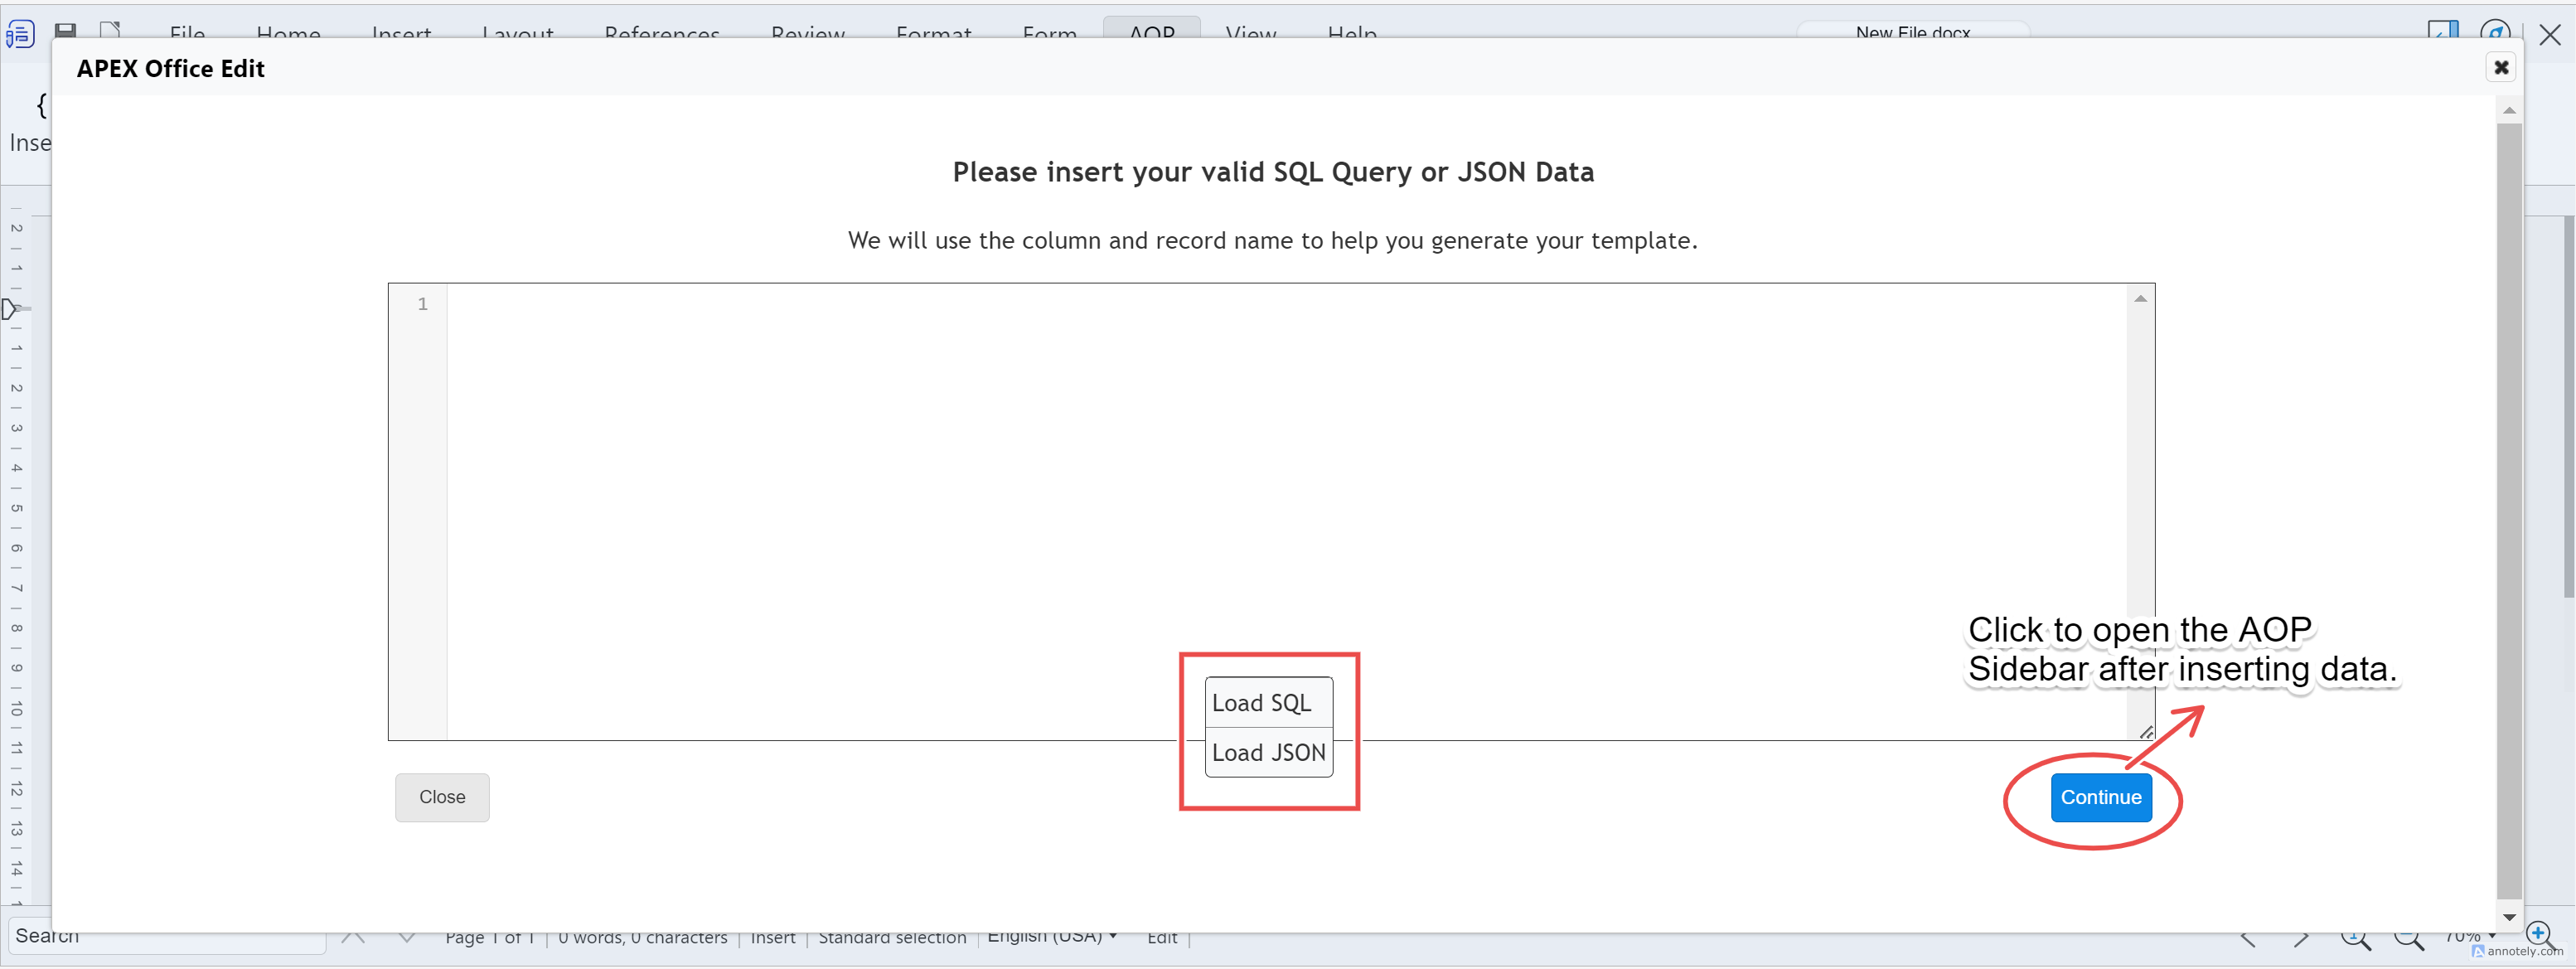2576x969 pixels.
Task: Click the next page arrow in status bar
Action: [x=2301, y=939]
